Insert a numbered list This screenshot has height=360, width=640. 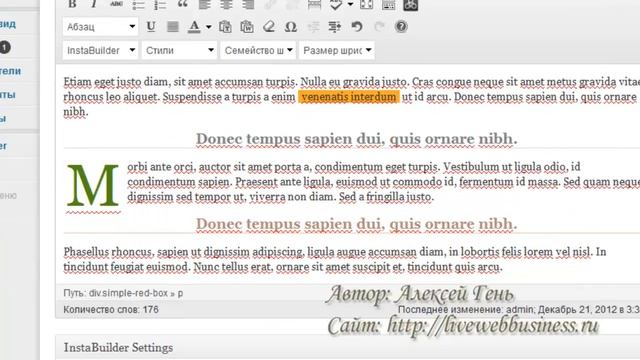point(160,4)
